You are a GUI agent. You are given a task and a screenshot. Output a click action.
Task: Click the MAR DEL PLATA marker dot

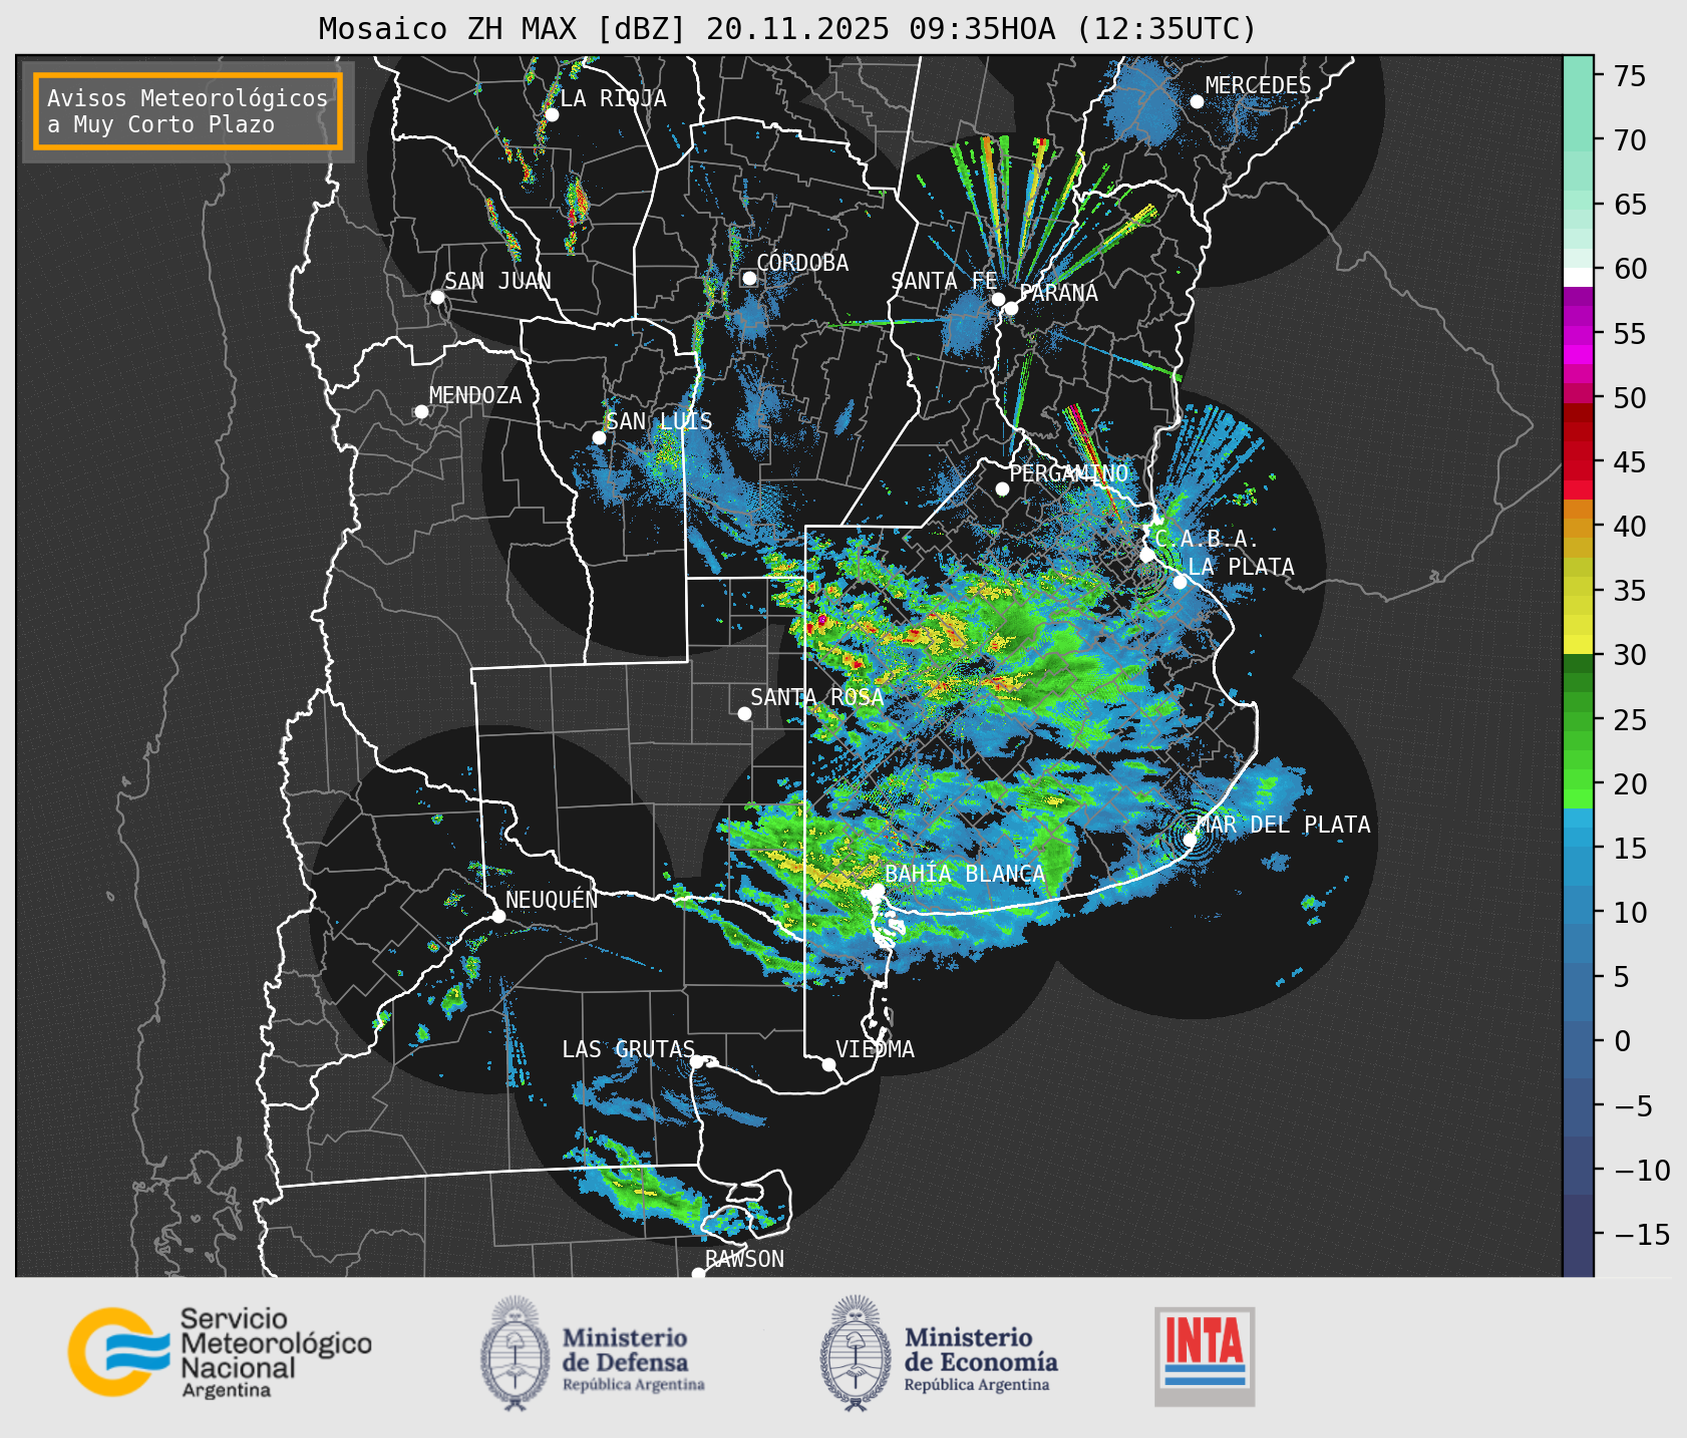pyautogui.click(x=1190, y=839)
